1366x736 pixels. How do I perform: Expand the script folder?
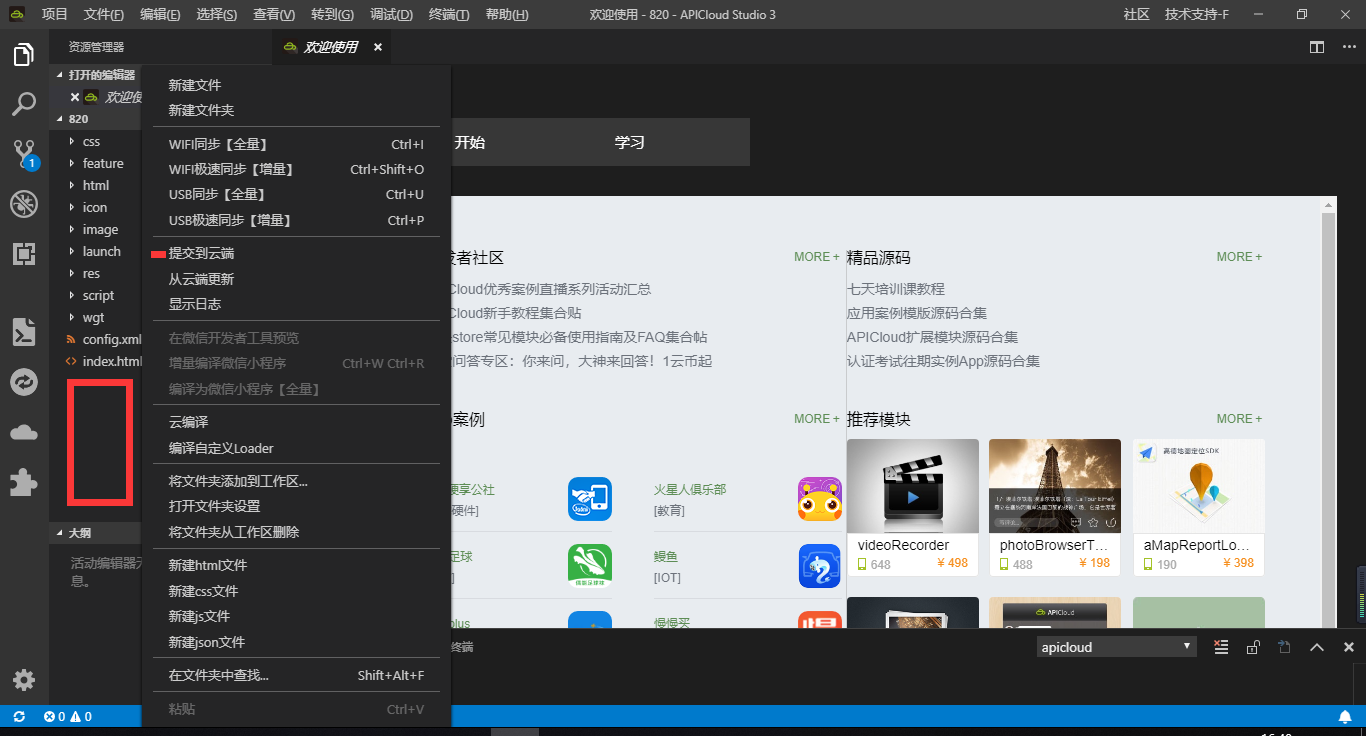(x=96, y=295)
